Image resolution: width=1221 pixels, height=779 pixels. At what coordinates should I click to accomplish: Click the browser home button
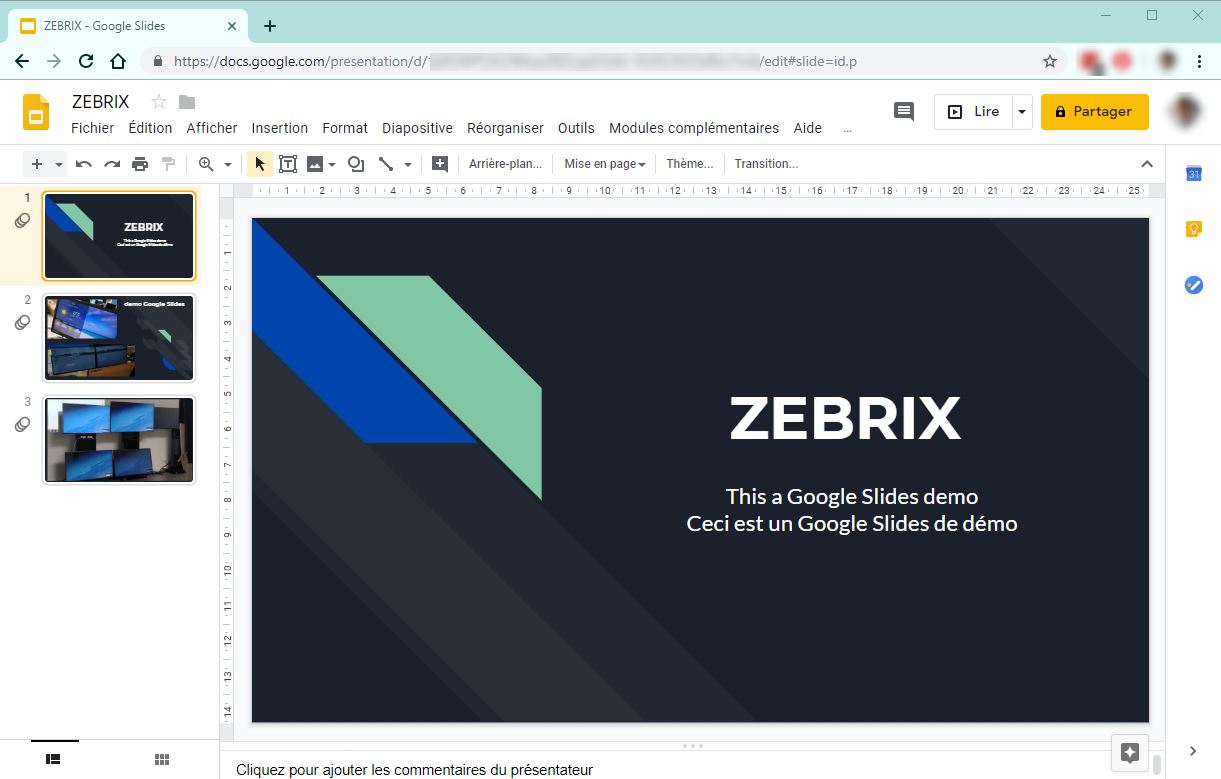tap(118, 61)
